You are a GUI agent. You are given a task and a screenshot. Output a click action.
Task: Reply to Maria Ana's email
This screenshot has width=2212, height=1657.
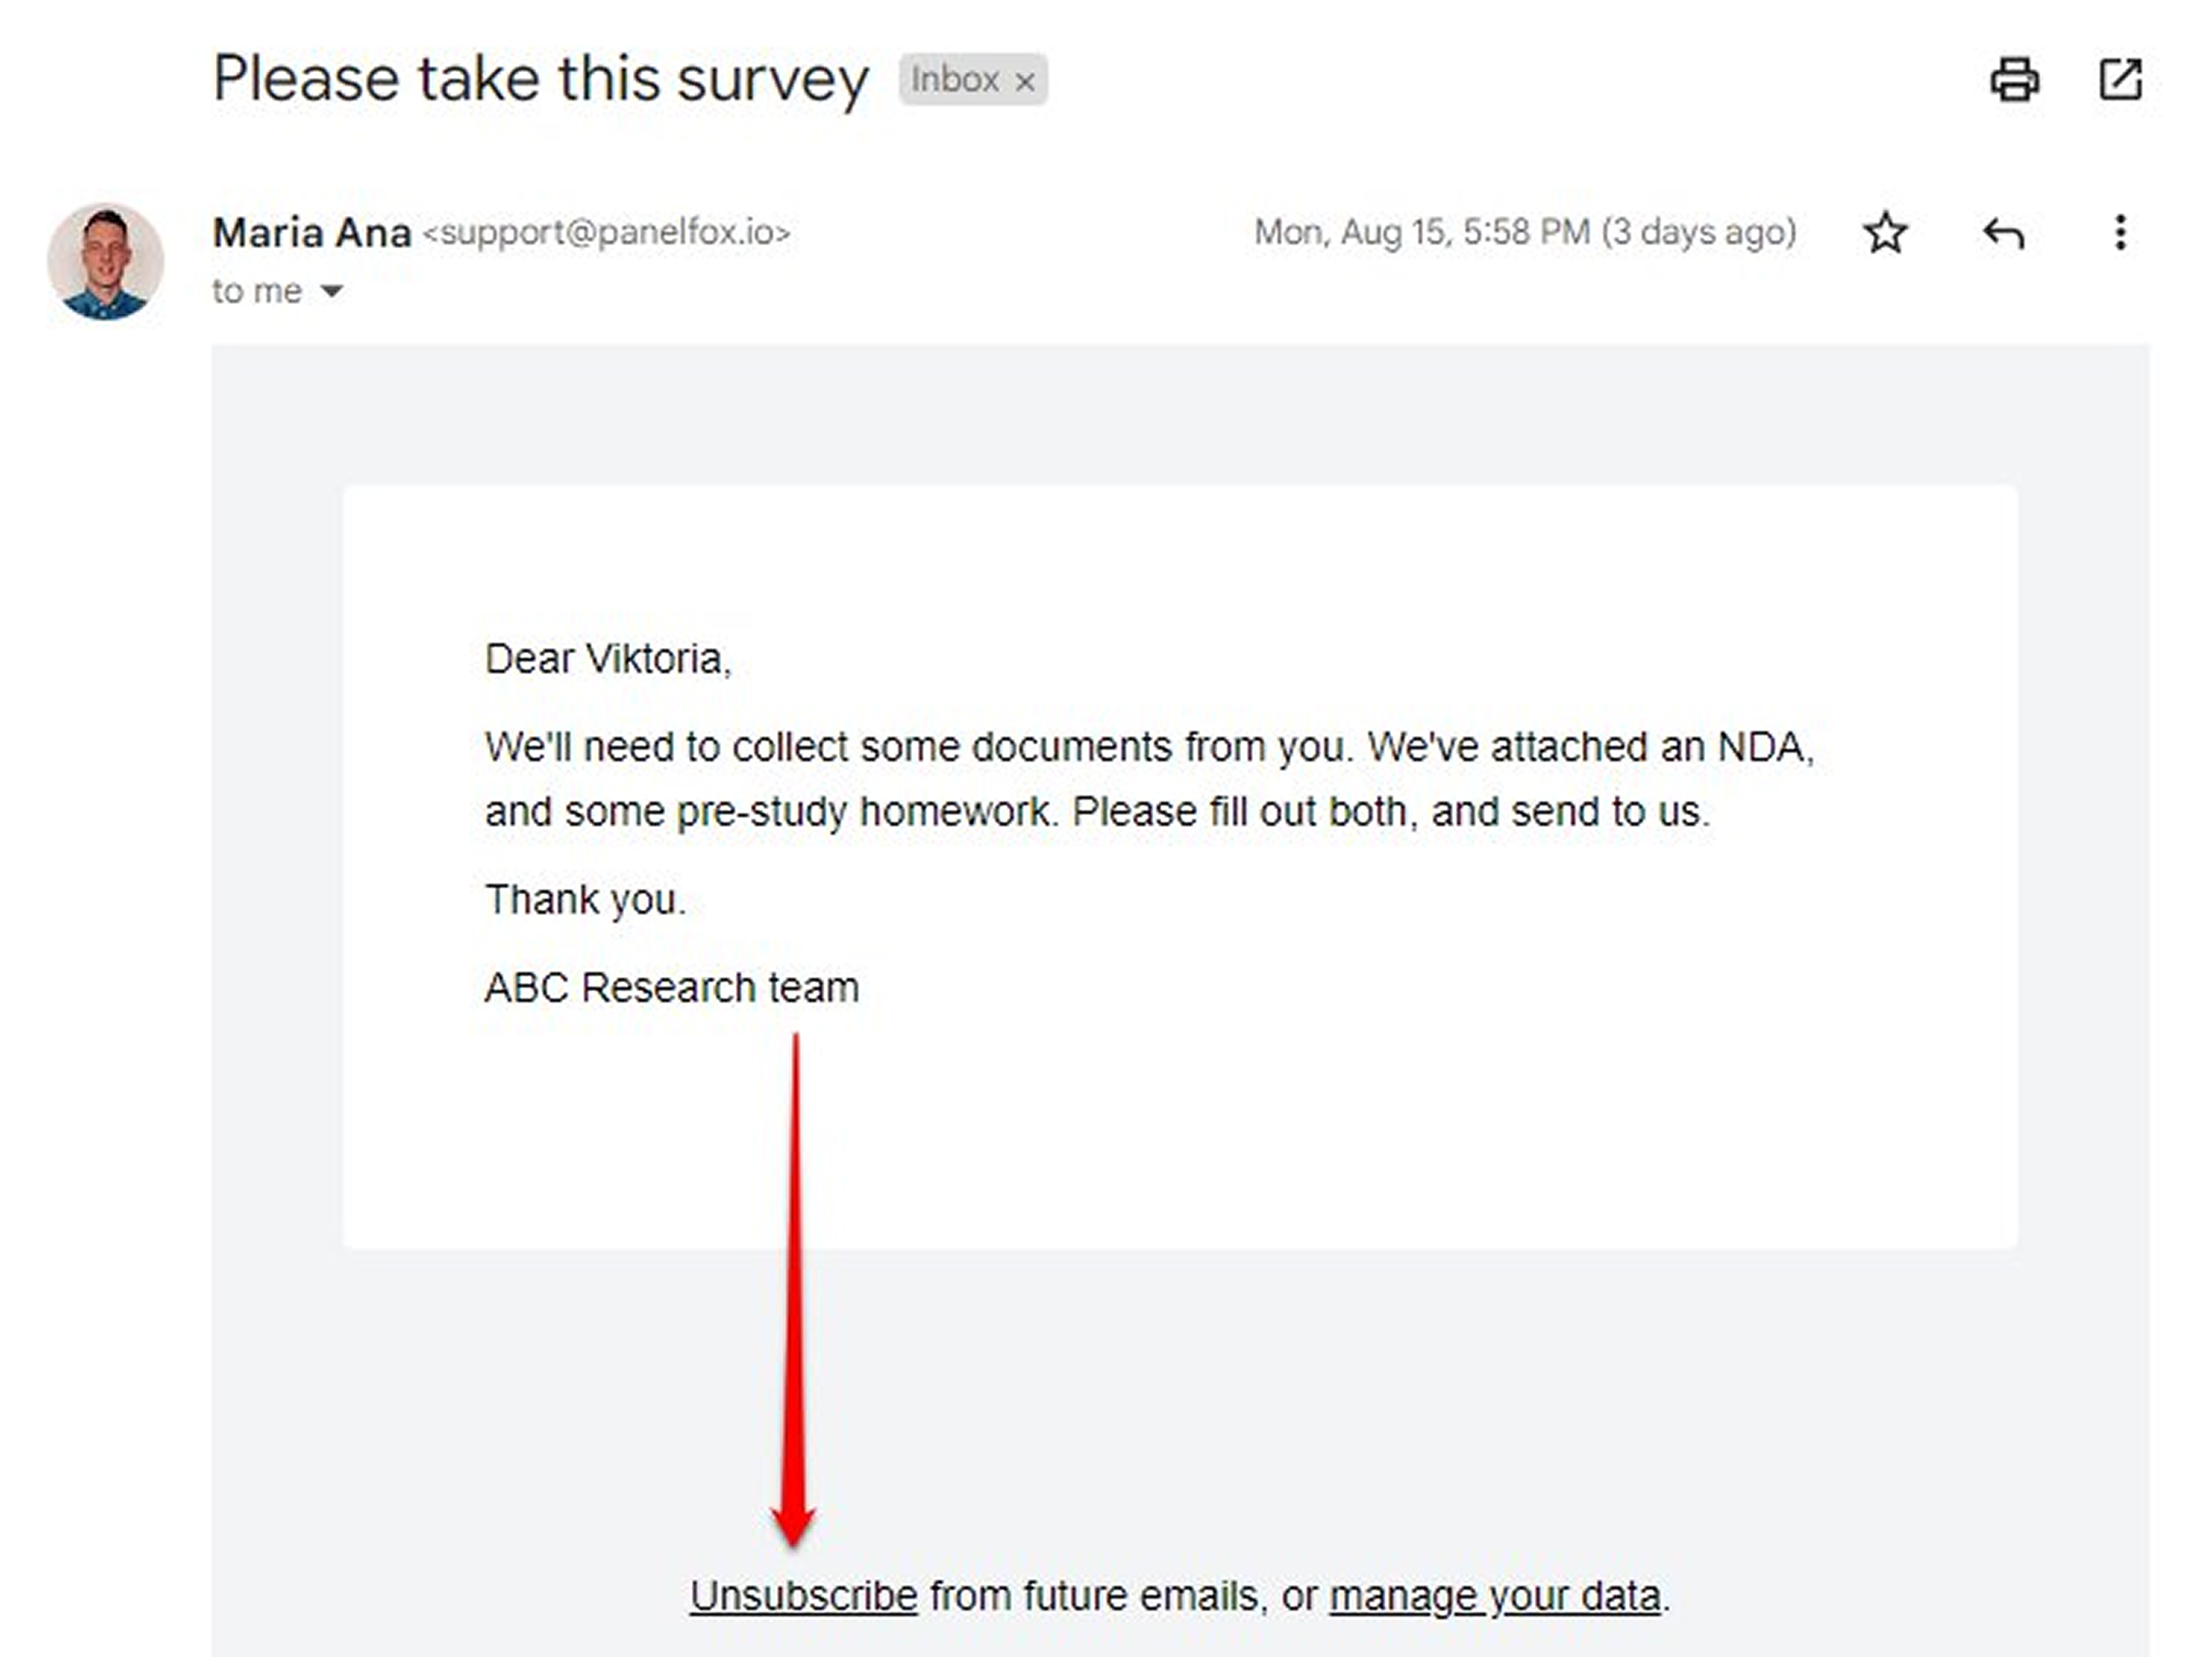click(x=2003, y=234)
